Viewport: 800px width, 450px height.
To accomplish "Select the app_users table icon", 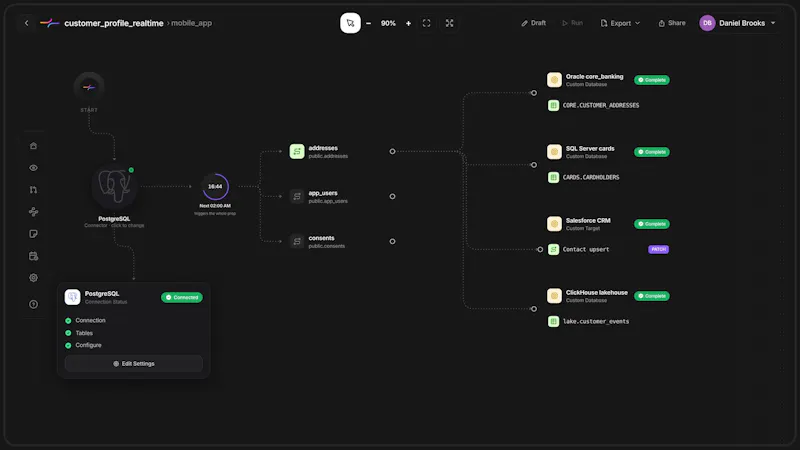I will click(x=297, y=196).
